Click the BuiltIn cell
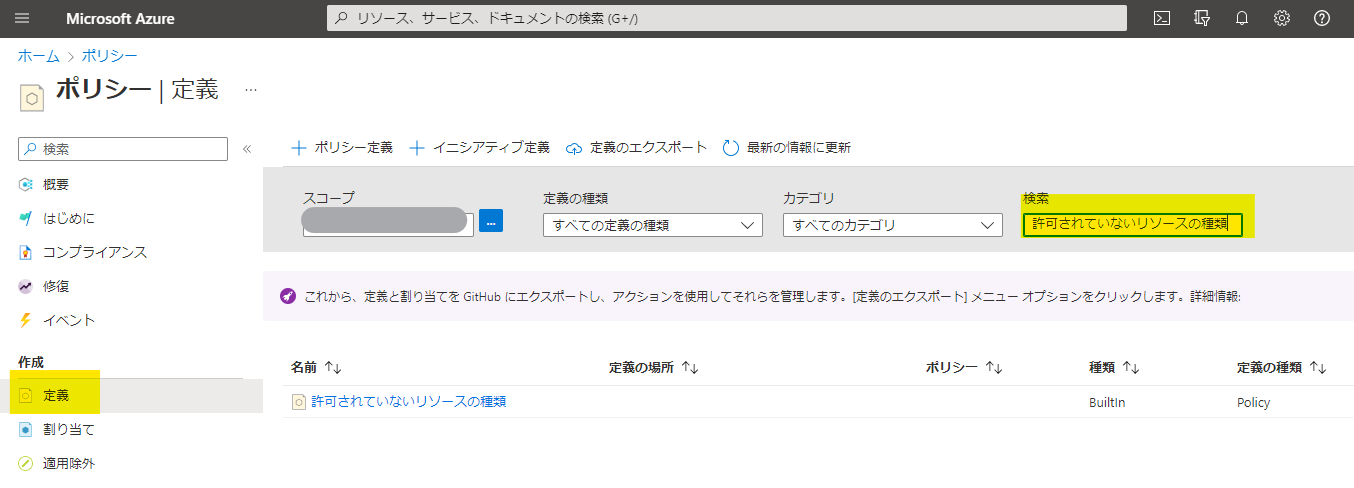Screen dimensions: 1354x488 [1107, 402]
